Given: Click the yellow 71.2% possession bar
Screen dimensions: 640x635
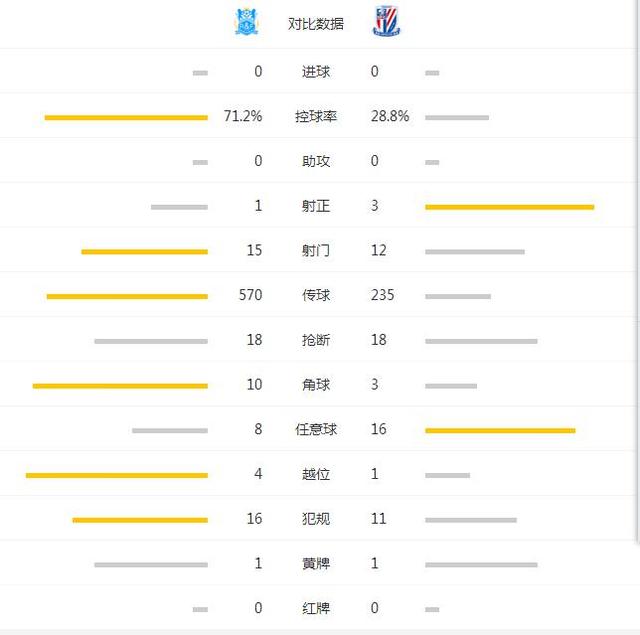Looking at the screenshot, I should (x=126, y=118).
